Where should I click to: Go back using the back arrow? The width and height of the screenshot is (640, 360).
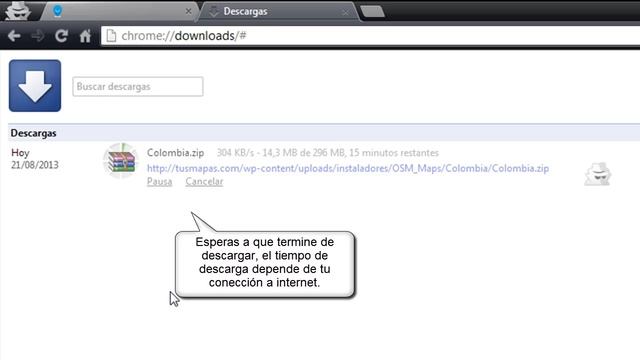14,36
